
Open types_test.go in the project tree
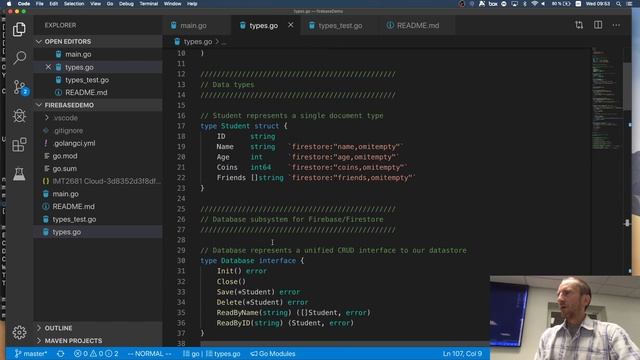(98, 219)
